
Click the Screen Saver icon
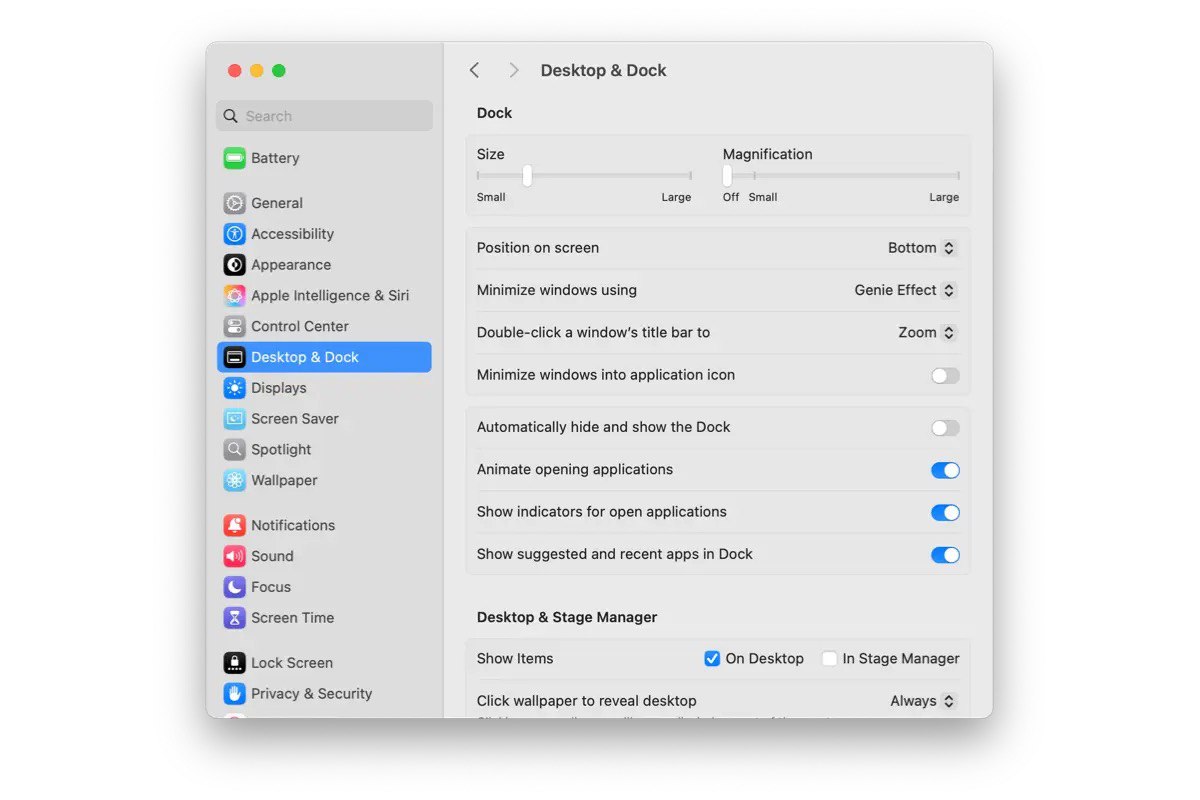tap(235, 419)
